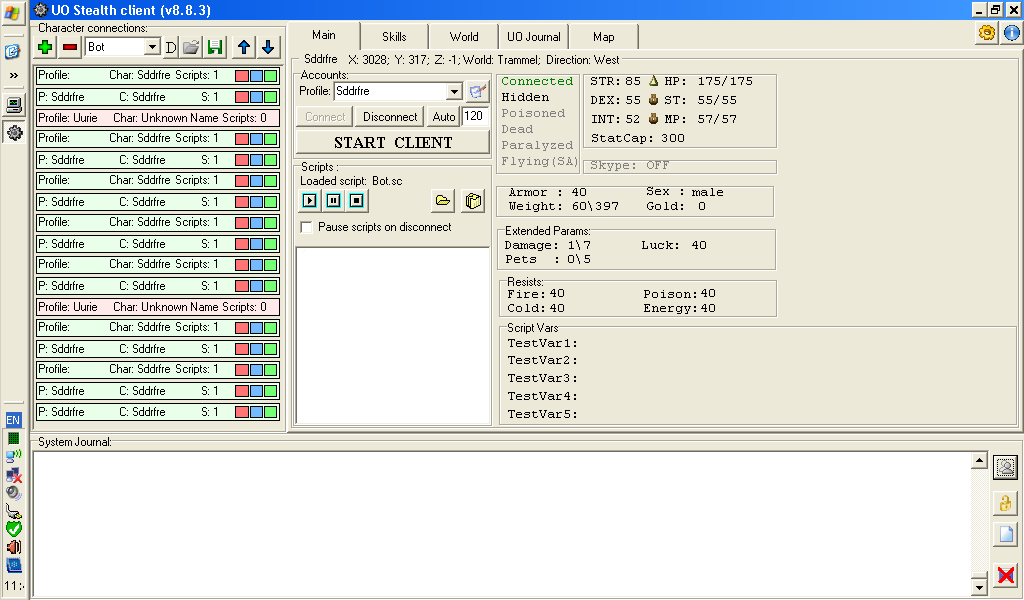Open the Profile dropdown under Accounts
The width and height of the screenshot is (1024, 600).
(x=454, y=91)
